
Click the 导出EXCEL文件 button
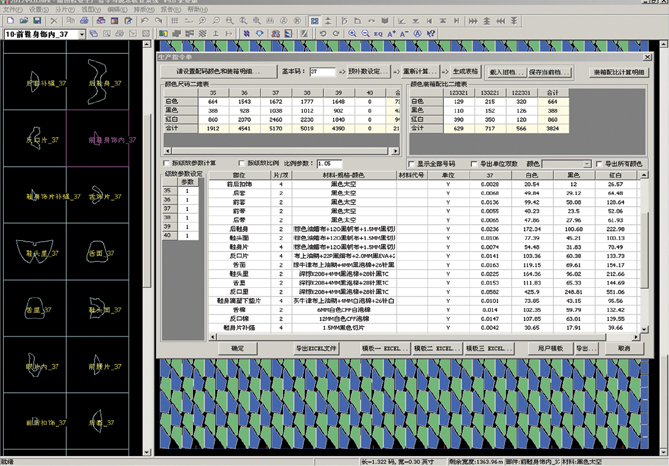coord(316,348)
